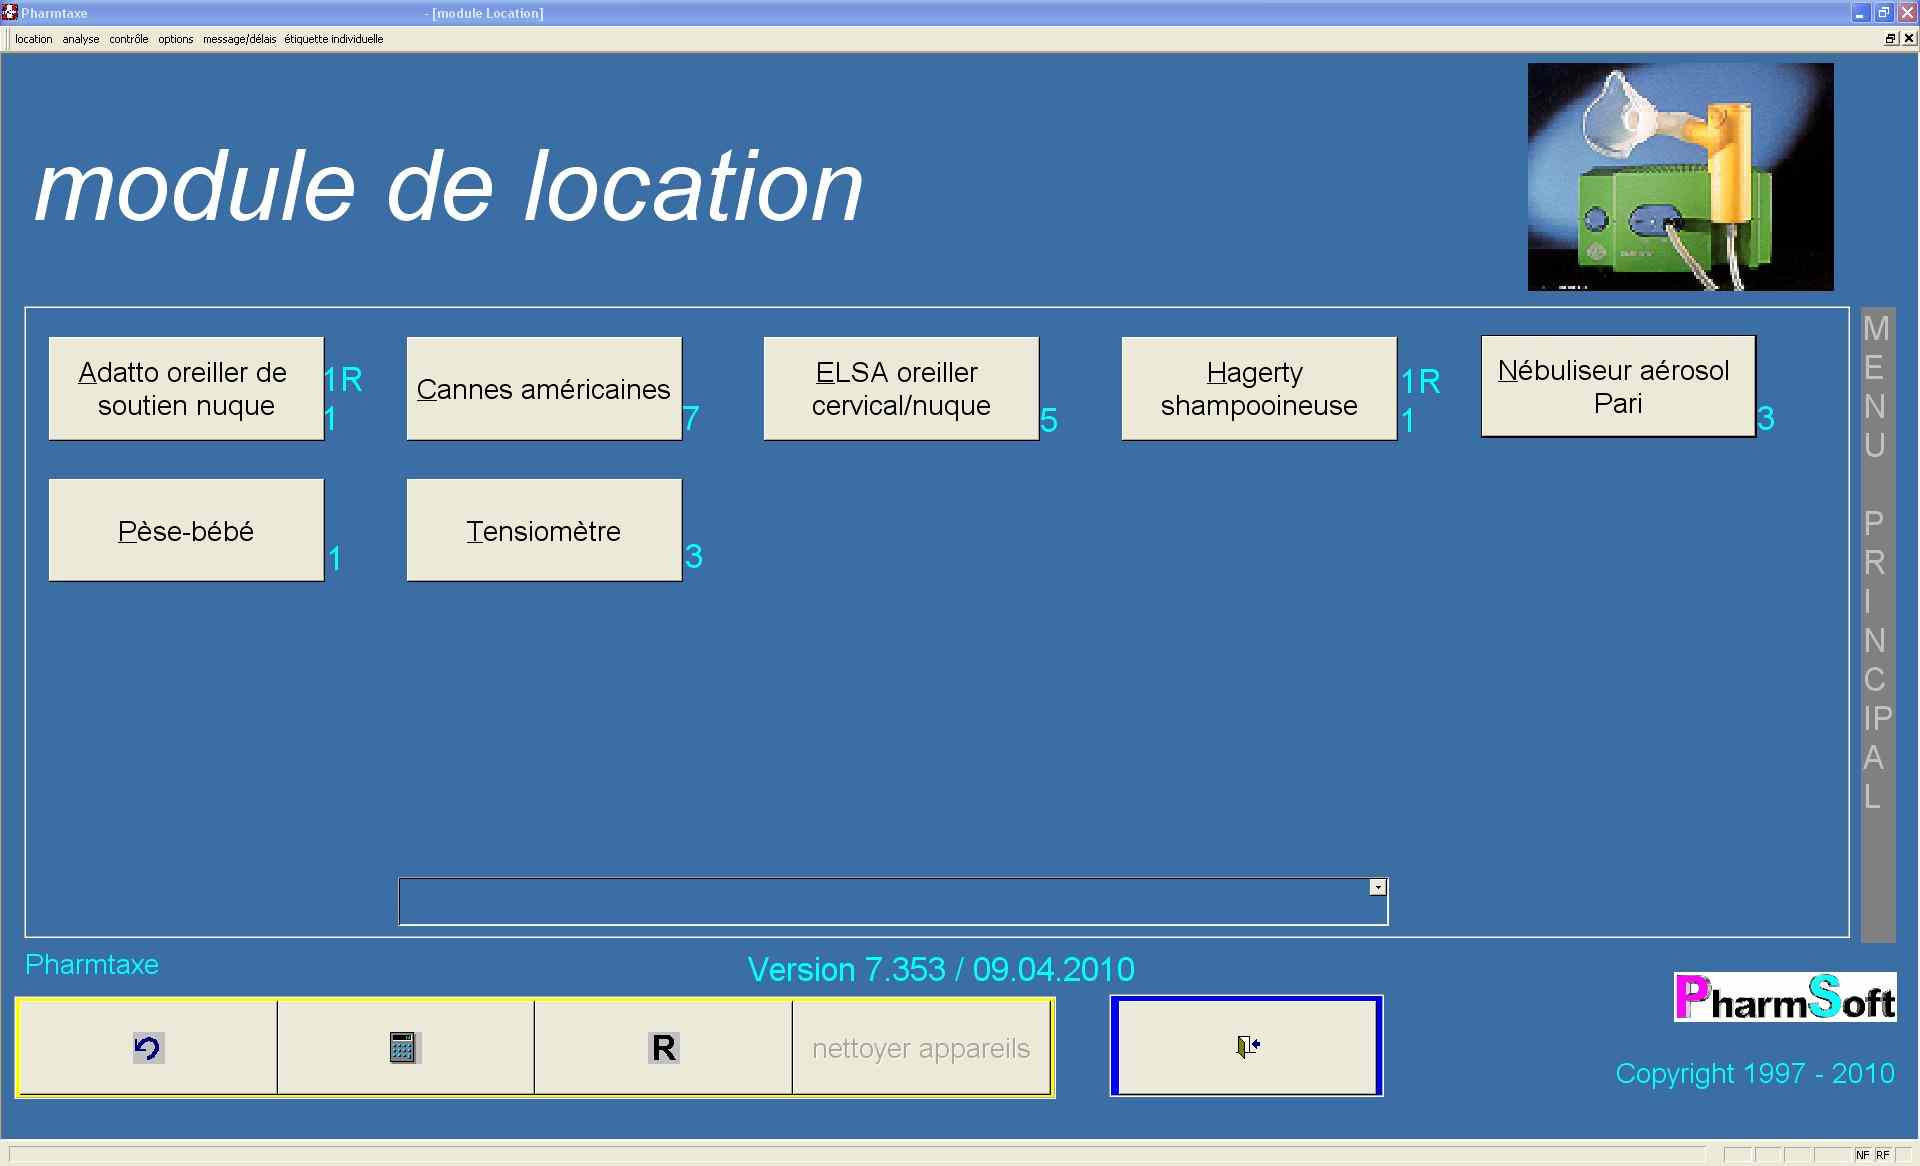Open the étiquette individuelle menu
Viewport: 1920px width, 1166px height.
[333, 39]
